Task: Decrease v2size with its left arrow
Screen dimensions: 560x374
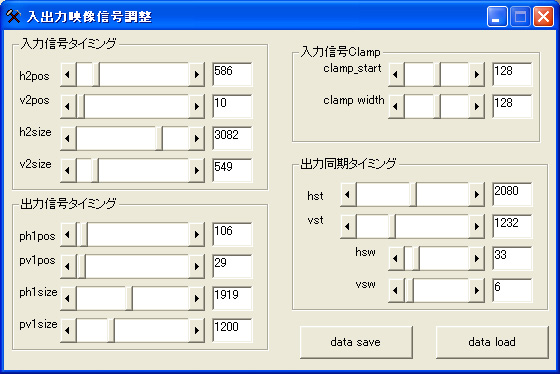Action: (68, 170)
